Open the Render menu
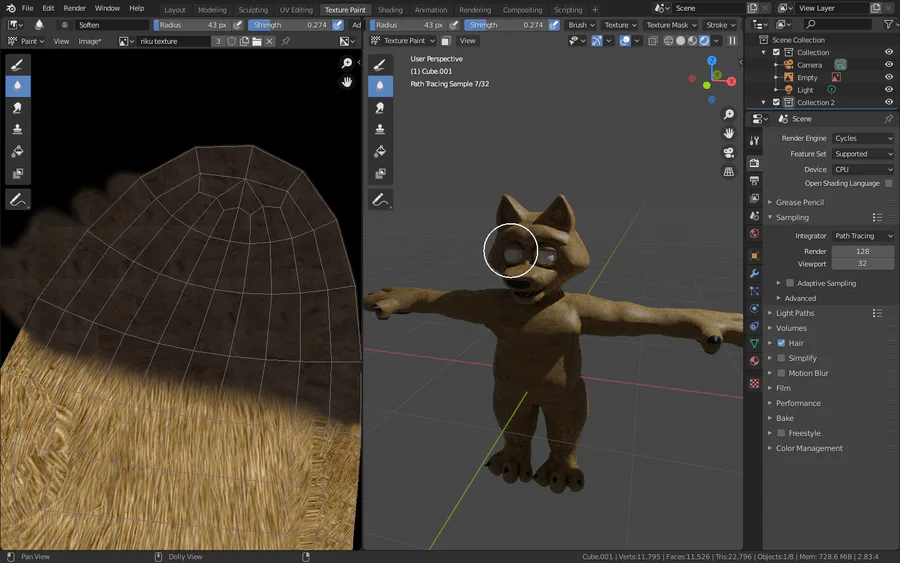This screenshot has width=900, height=563. (x=75, y=8)
